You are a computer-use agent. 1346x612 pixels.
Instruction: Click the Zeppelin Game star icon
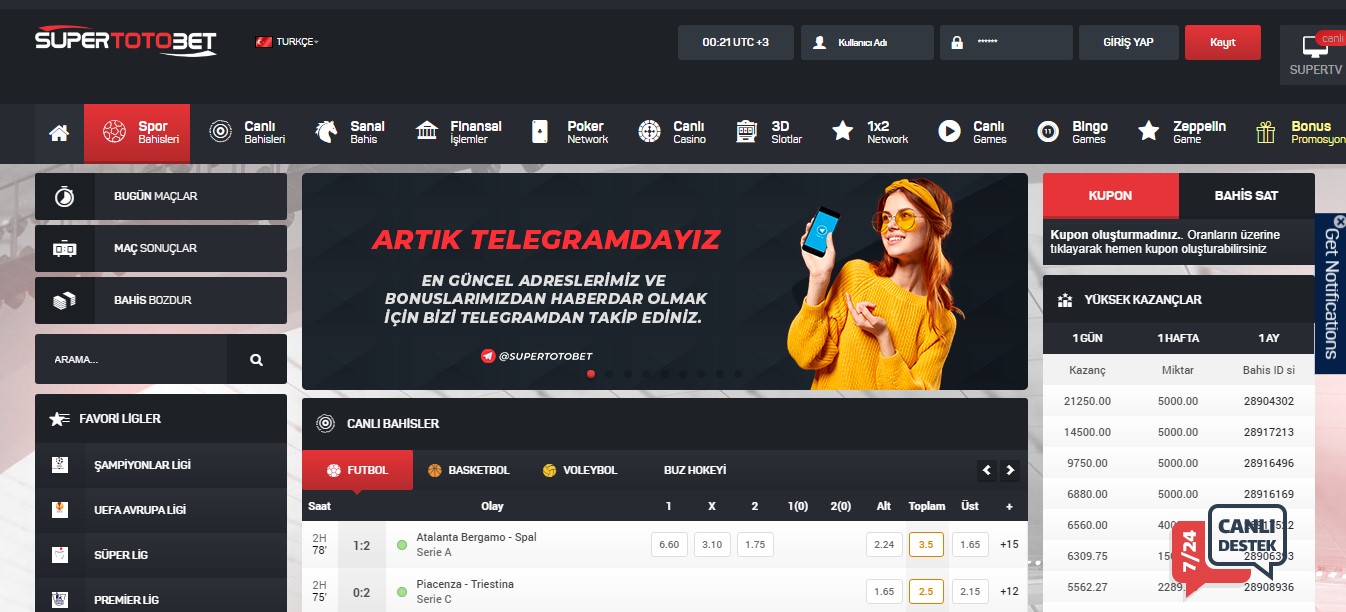1149,132
